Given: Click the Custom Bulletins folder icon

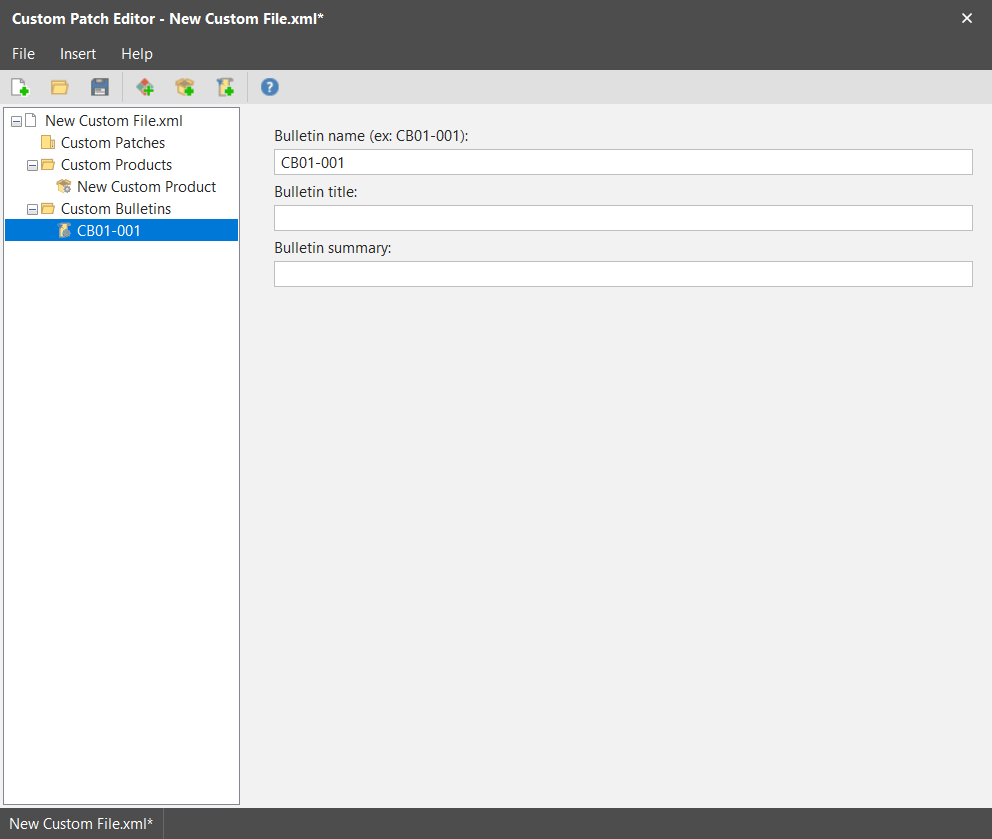Looking at the screenshot, I should click(47, 209).
